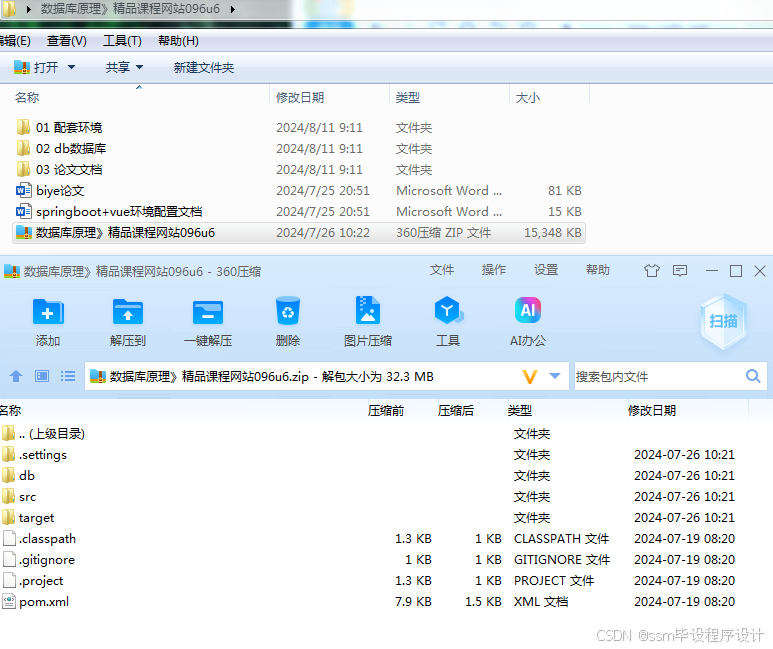Expand the 共享 dropdown arrow in Explorer
This screenshot has width=773, height=649.
tap(139, 67)
